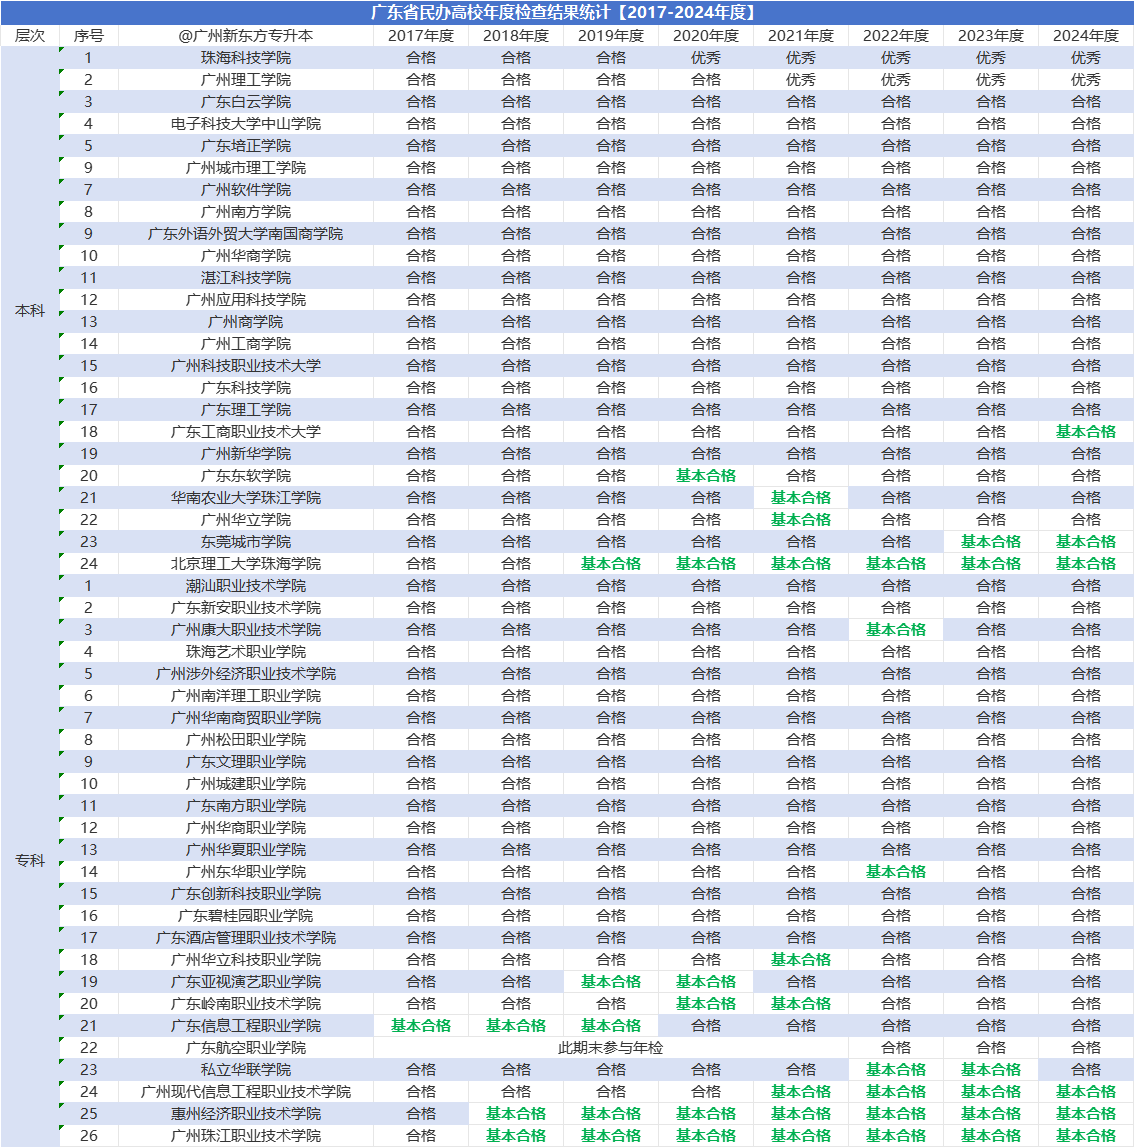Viewport: 1134px width, 1147px height.
Task: Select 东莞城市学院's 2023年度 基本合格 cell
Action: click(991, 541)
